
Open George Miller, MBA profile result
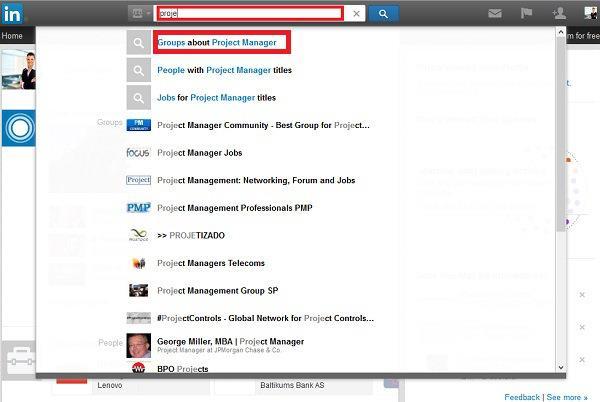click(231, 345)
